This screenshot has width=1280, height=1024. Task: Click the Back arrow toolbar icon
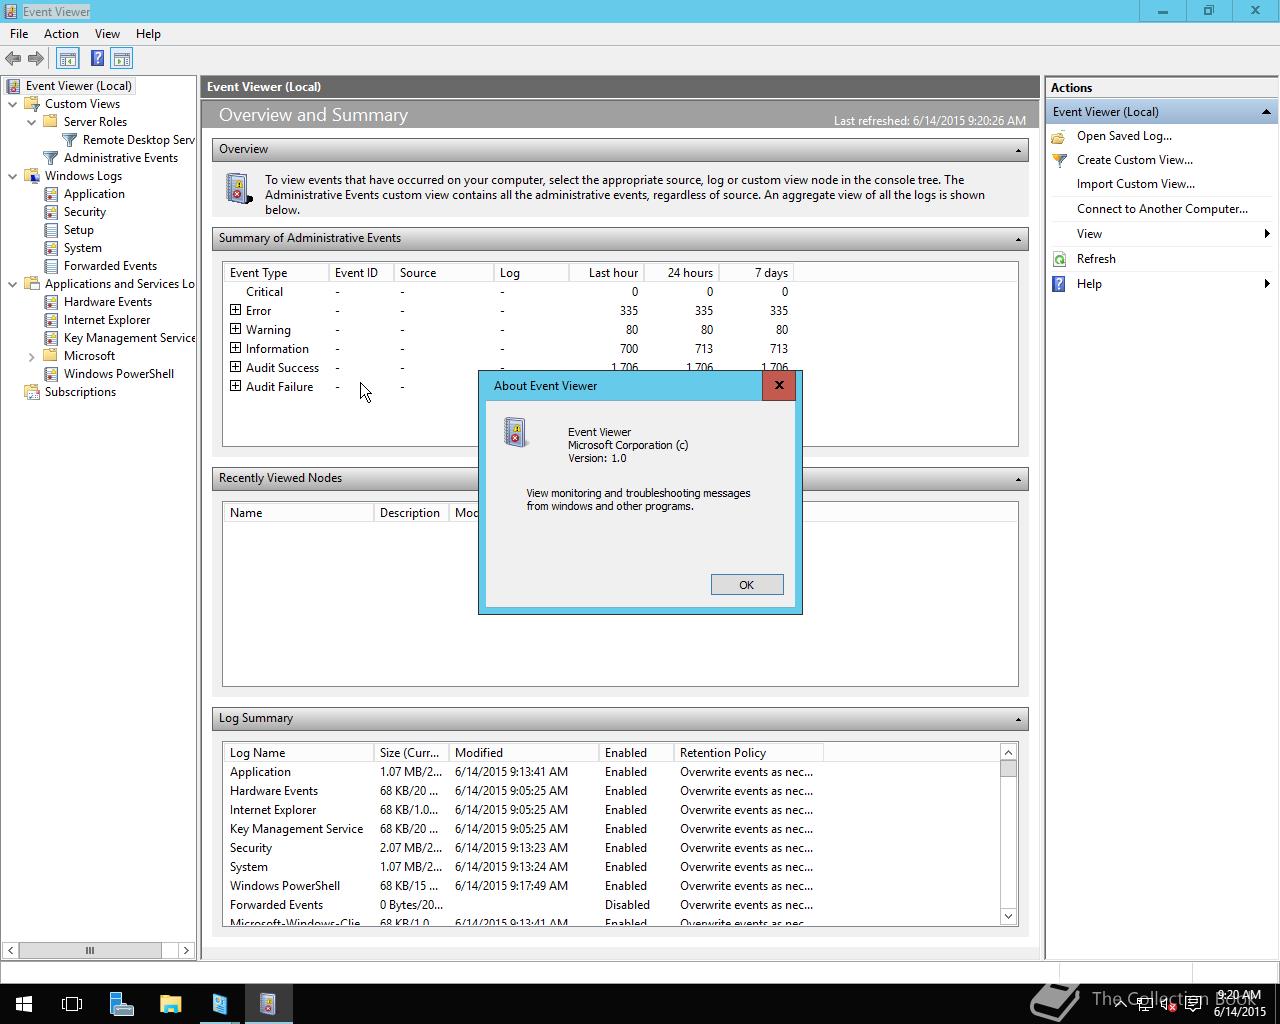coord(13,59)
